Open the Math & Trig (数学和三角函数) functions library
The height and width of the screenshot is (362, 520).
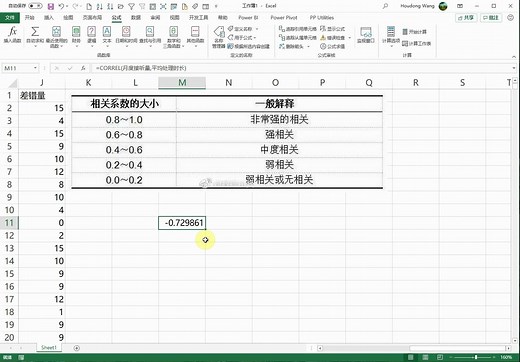[x=173, y=37]
